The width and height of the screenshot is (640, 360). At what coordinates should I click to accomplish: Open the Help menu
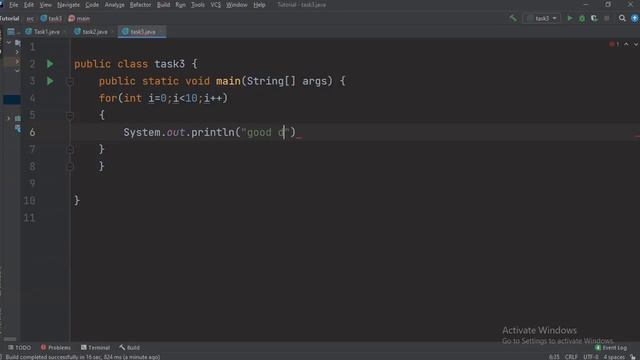259,5
